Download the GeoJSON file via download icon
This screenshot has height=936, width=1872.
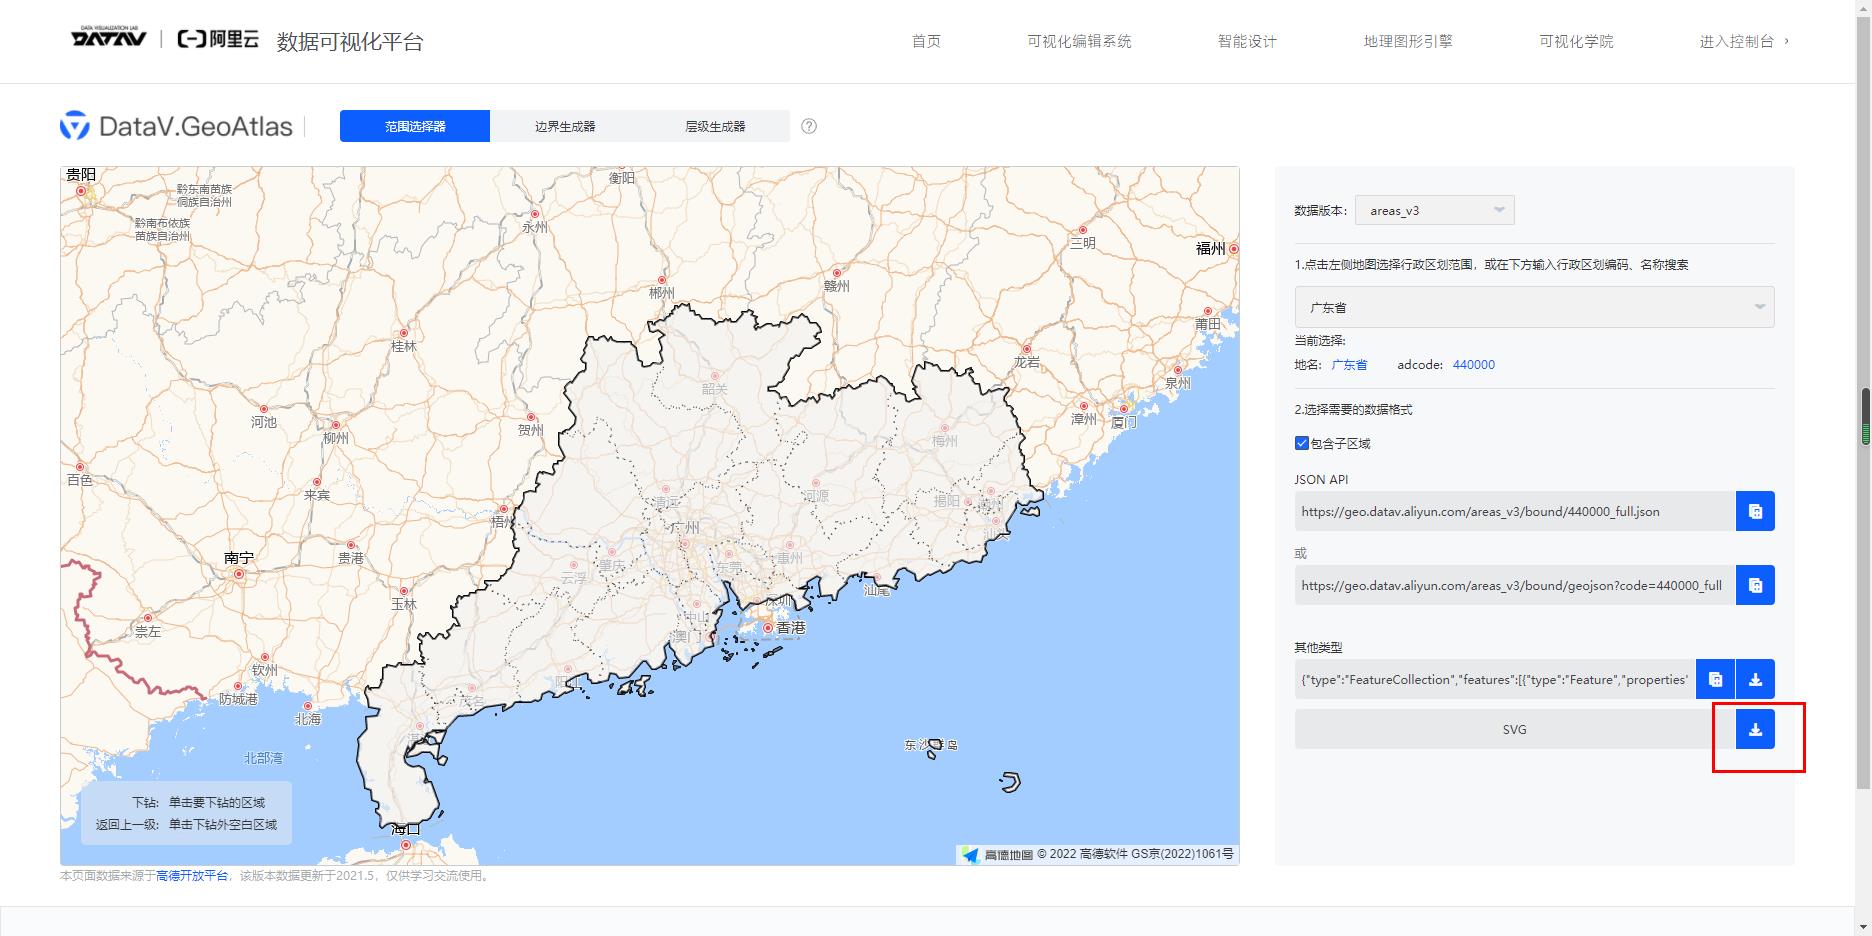pyautogui.click(x=1753, y=678)
